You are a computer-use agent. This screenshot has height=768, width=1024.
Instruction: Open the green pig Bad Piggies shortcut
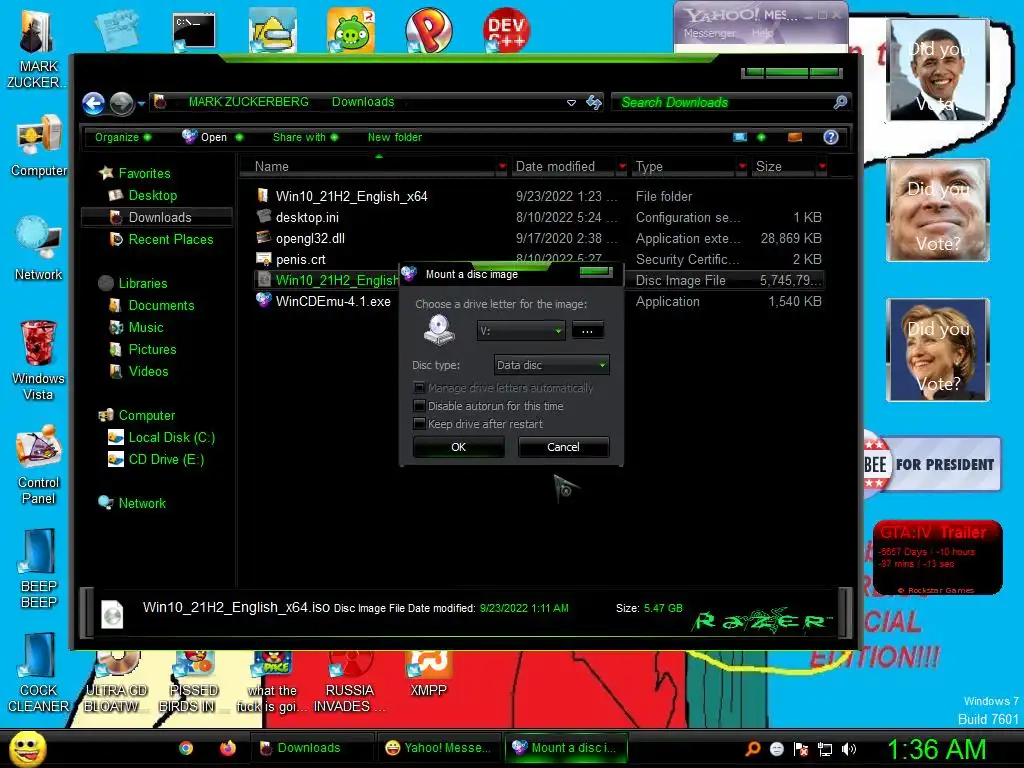click(351, 29)
